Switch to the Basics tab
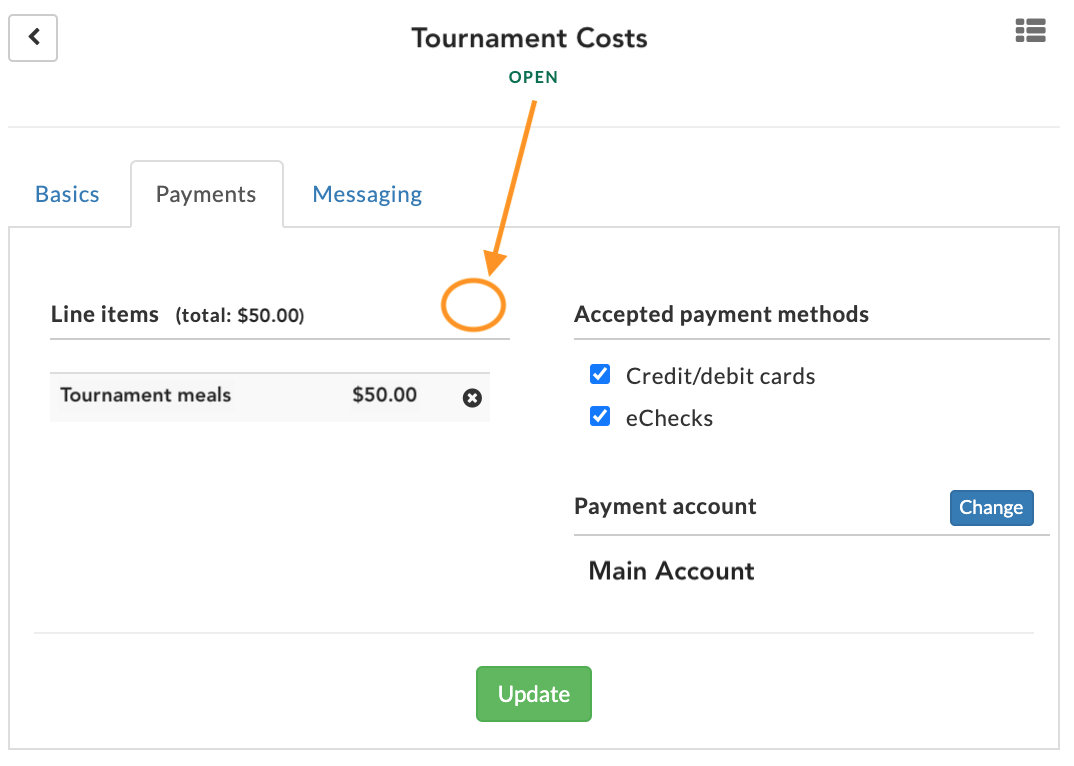 (67, 194)
